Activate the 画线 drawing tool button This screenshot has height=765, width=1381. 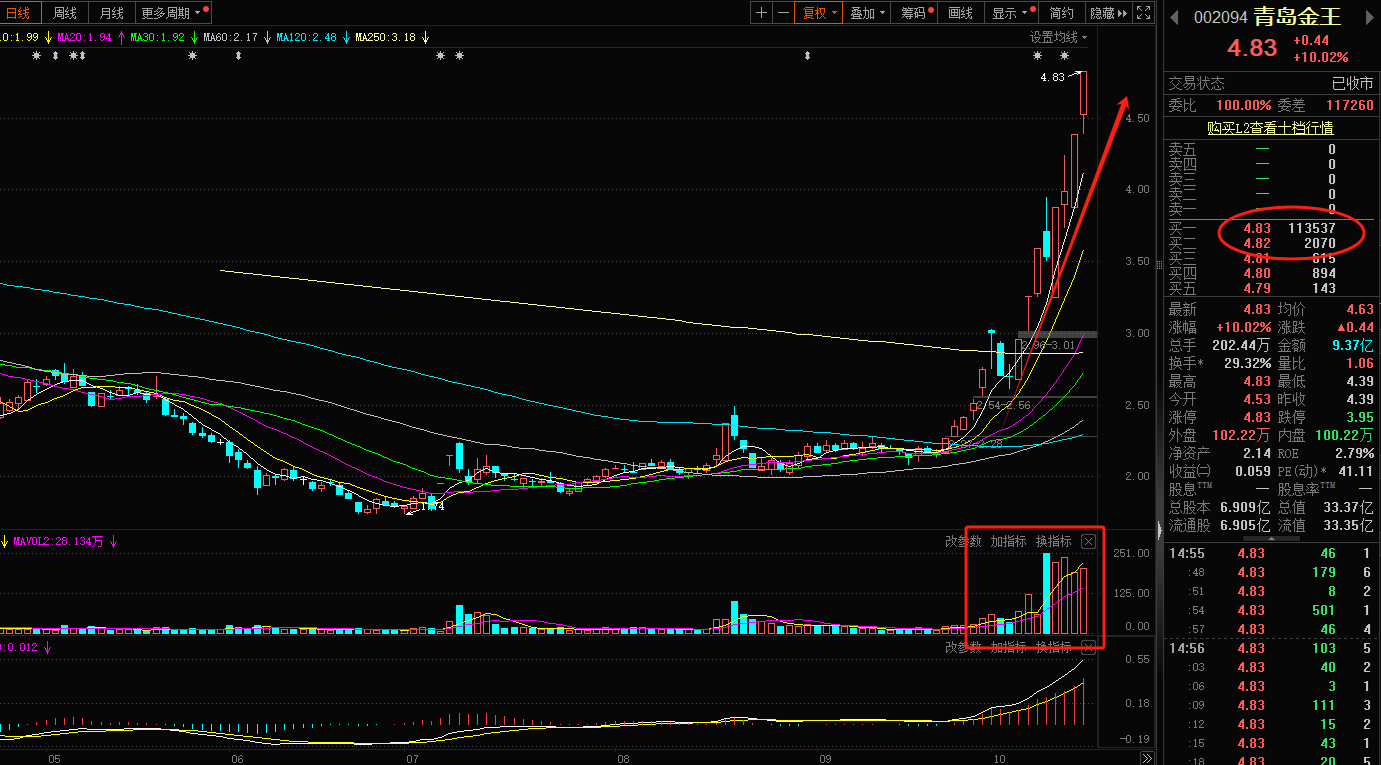click(x=960, y=13)
